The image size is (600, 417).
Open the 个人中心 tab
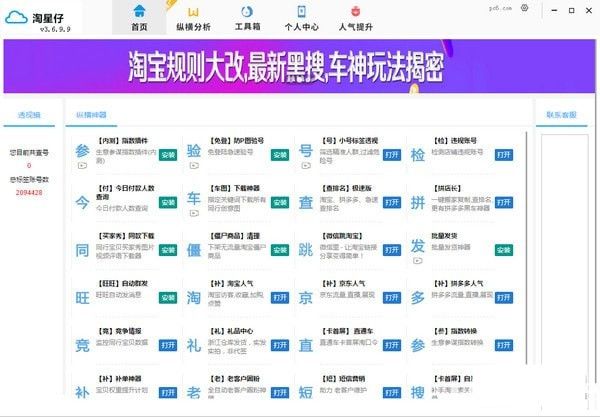[302, 18]
